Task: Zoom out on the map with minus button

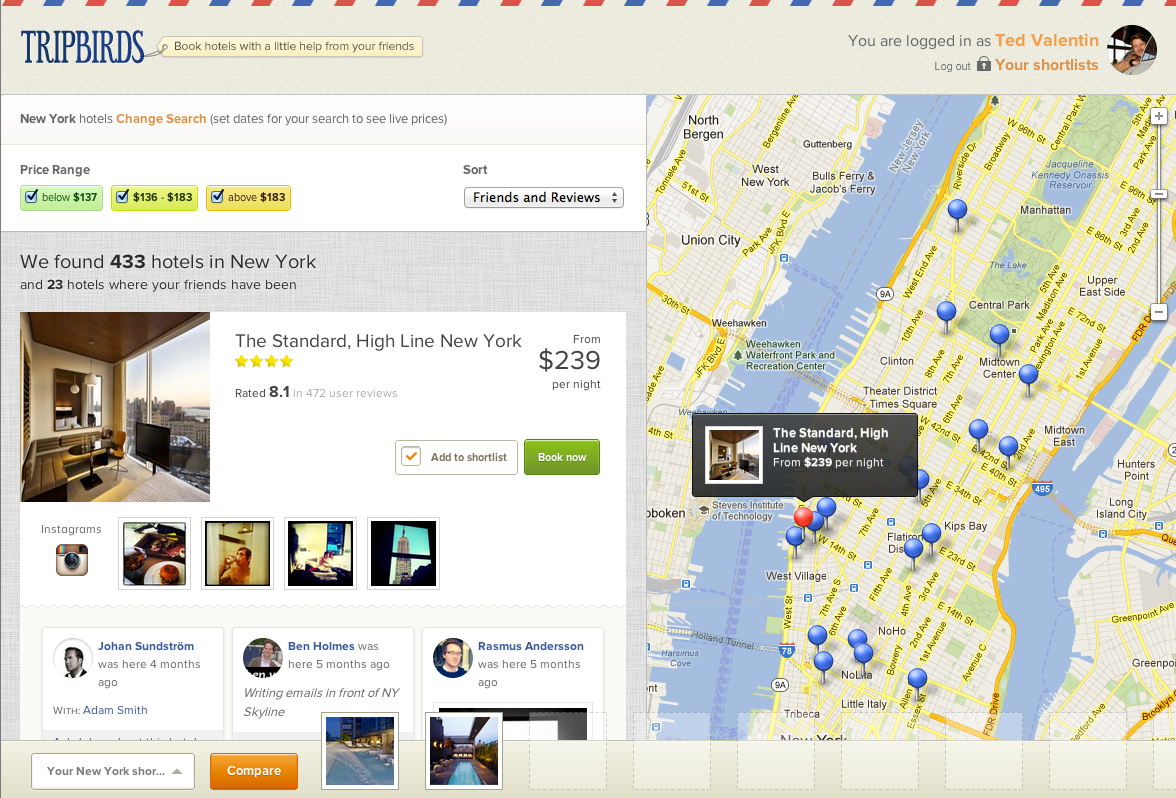Action: pyautogui.click(x=1159, y=312)
